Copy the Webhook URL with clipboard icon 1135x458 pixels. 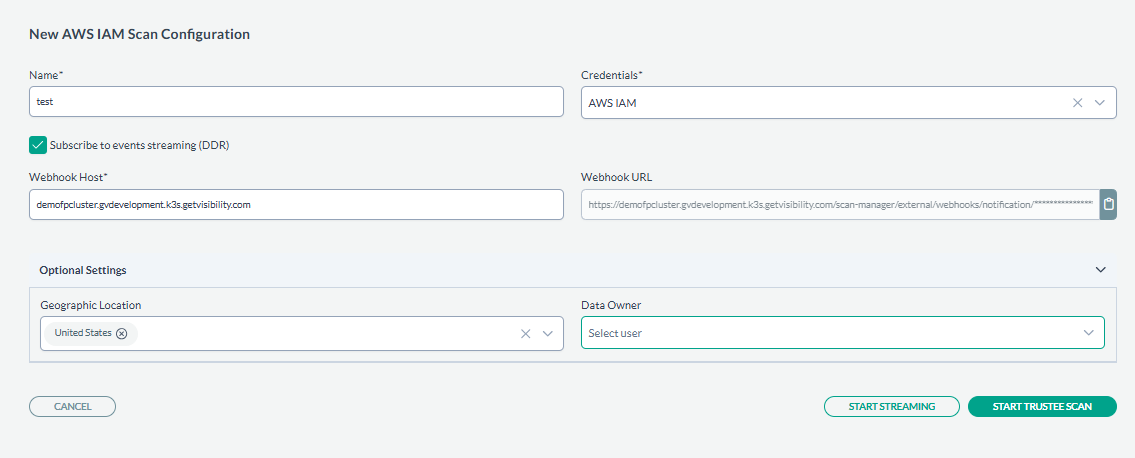(1108, 205)
